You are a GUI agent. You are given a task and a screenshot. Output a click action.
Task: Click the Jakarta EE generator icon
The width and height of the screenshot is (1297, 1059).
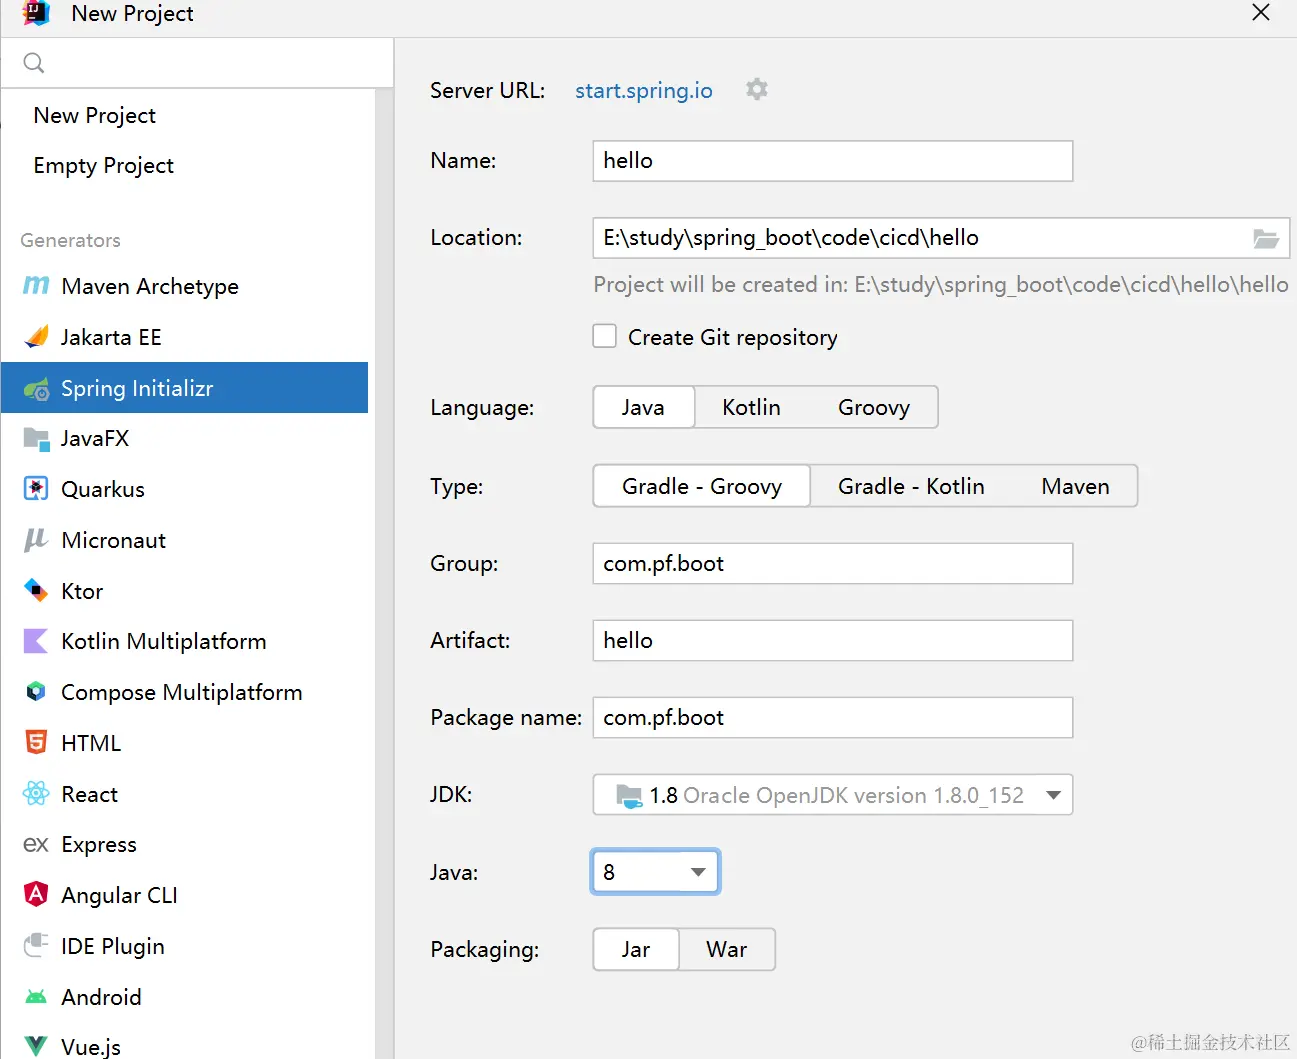(36, 337)
